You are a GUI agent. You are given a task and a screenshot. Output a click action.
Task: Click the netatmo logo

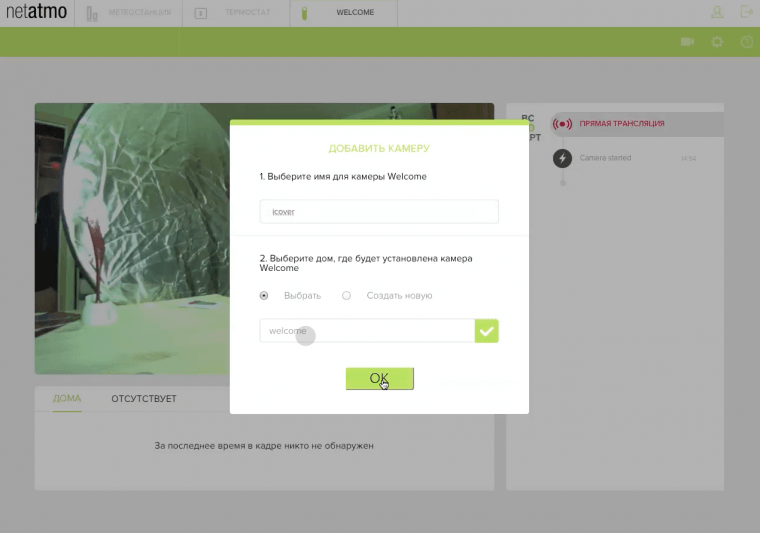pos(36,12)
